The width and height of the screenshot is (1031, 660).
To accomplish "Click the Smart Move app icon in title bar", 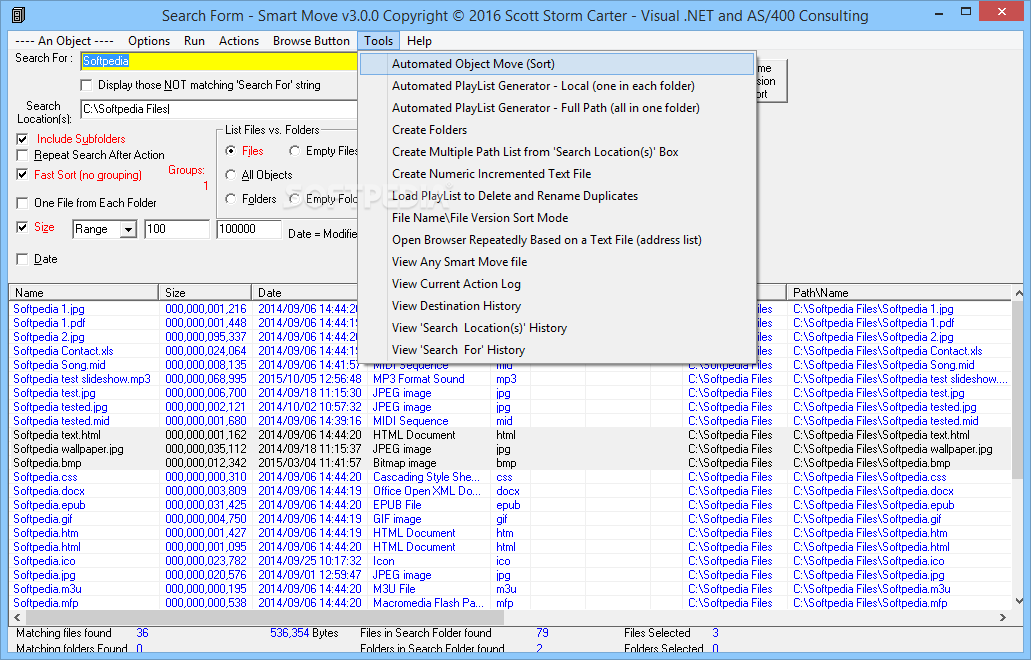I will pos(18,15).
